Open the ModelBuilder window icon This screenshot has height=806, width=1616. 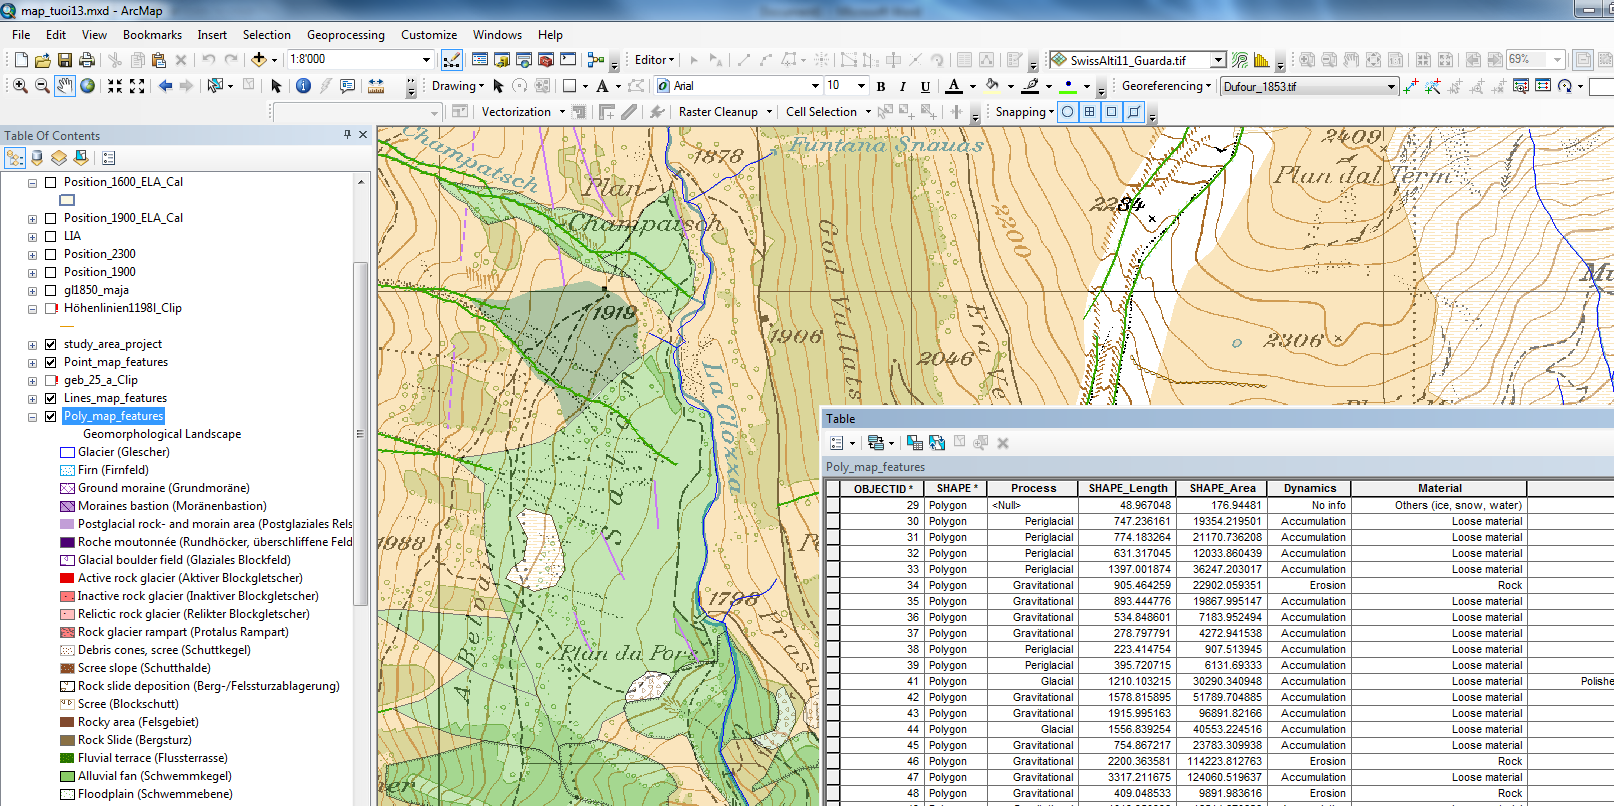[596, 60]
